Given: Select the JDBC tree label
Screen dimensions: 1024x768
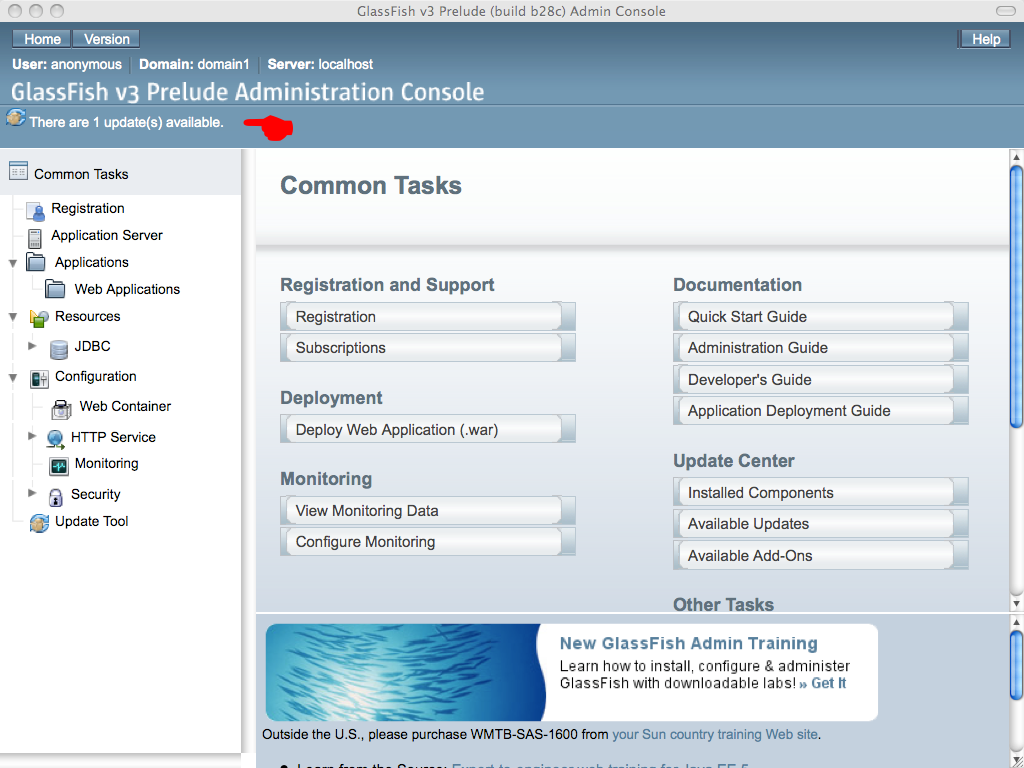Looking at the screenshot, I should point(92,346).
